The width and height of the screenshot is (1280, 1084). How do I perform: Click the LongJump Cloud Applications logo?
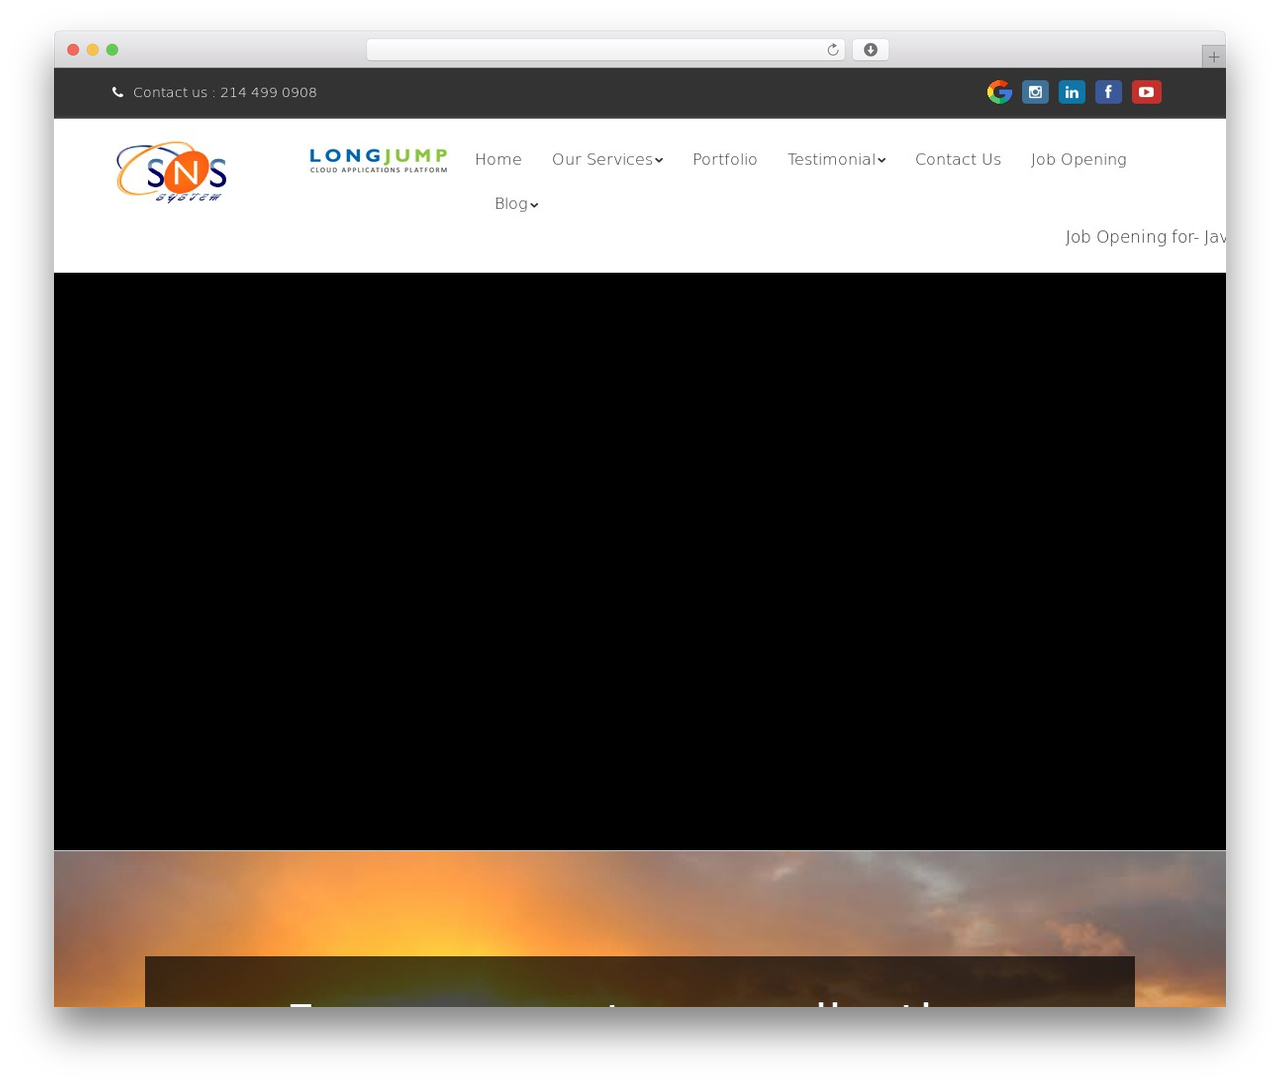point(378,161)
